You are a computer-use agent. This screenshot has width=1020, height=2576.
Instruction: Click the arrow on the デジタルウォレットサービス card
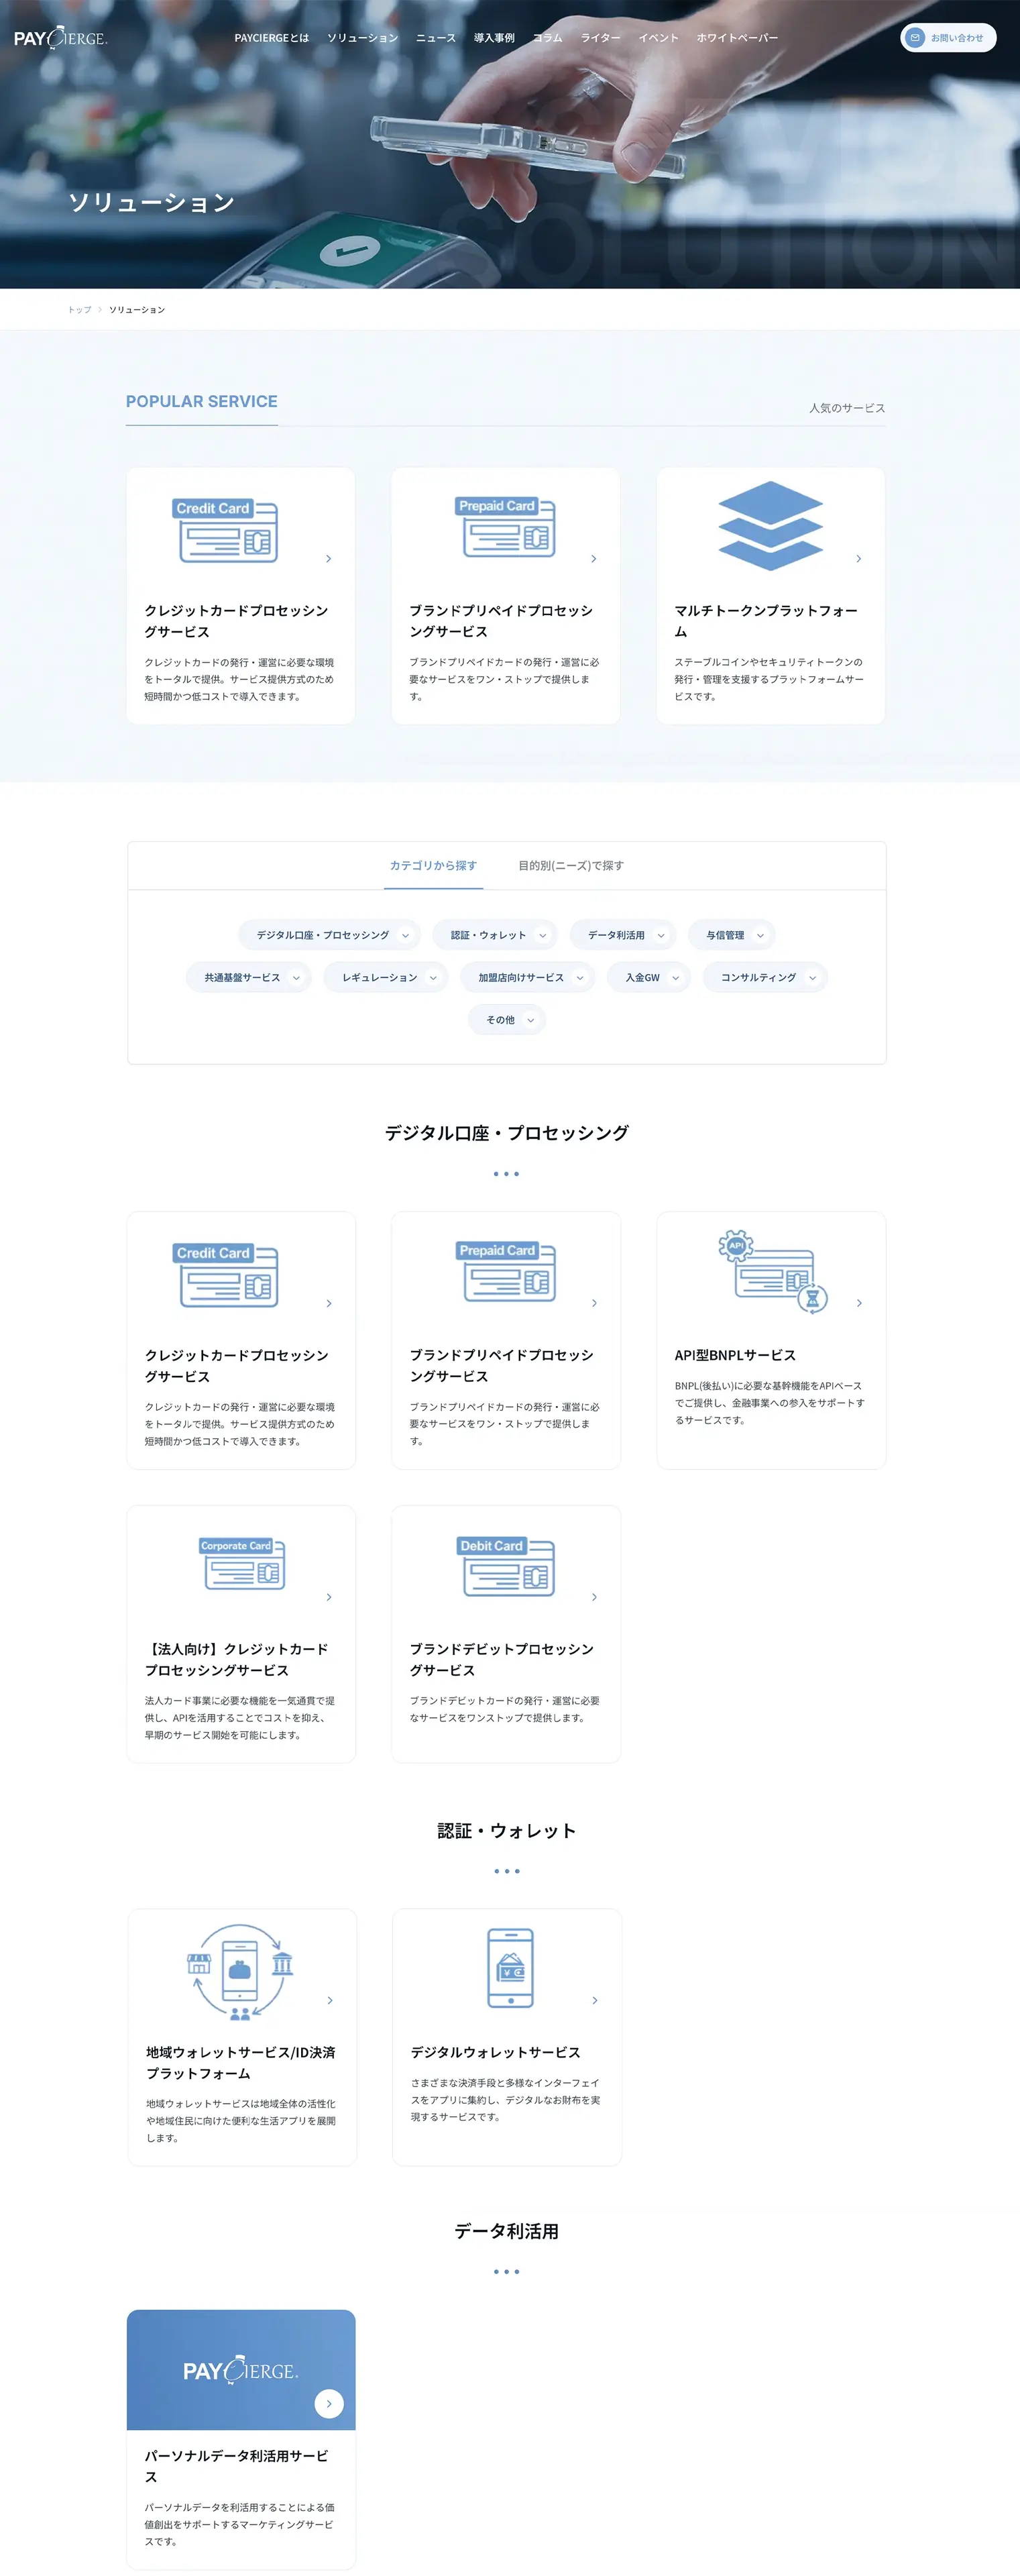pyautogui.click(x=595, y=2000)
